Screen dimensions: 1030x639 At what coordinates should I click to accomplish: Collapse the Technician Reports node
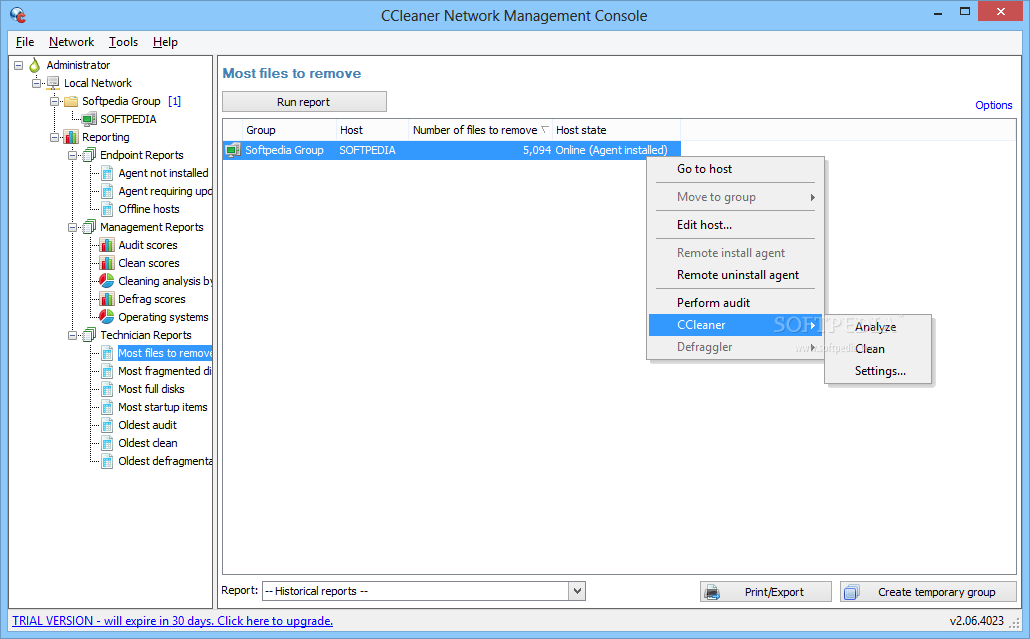click(x=72, y=335)
